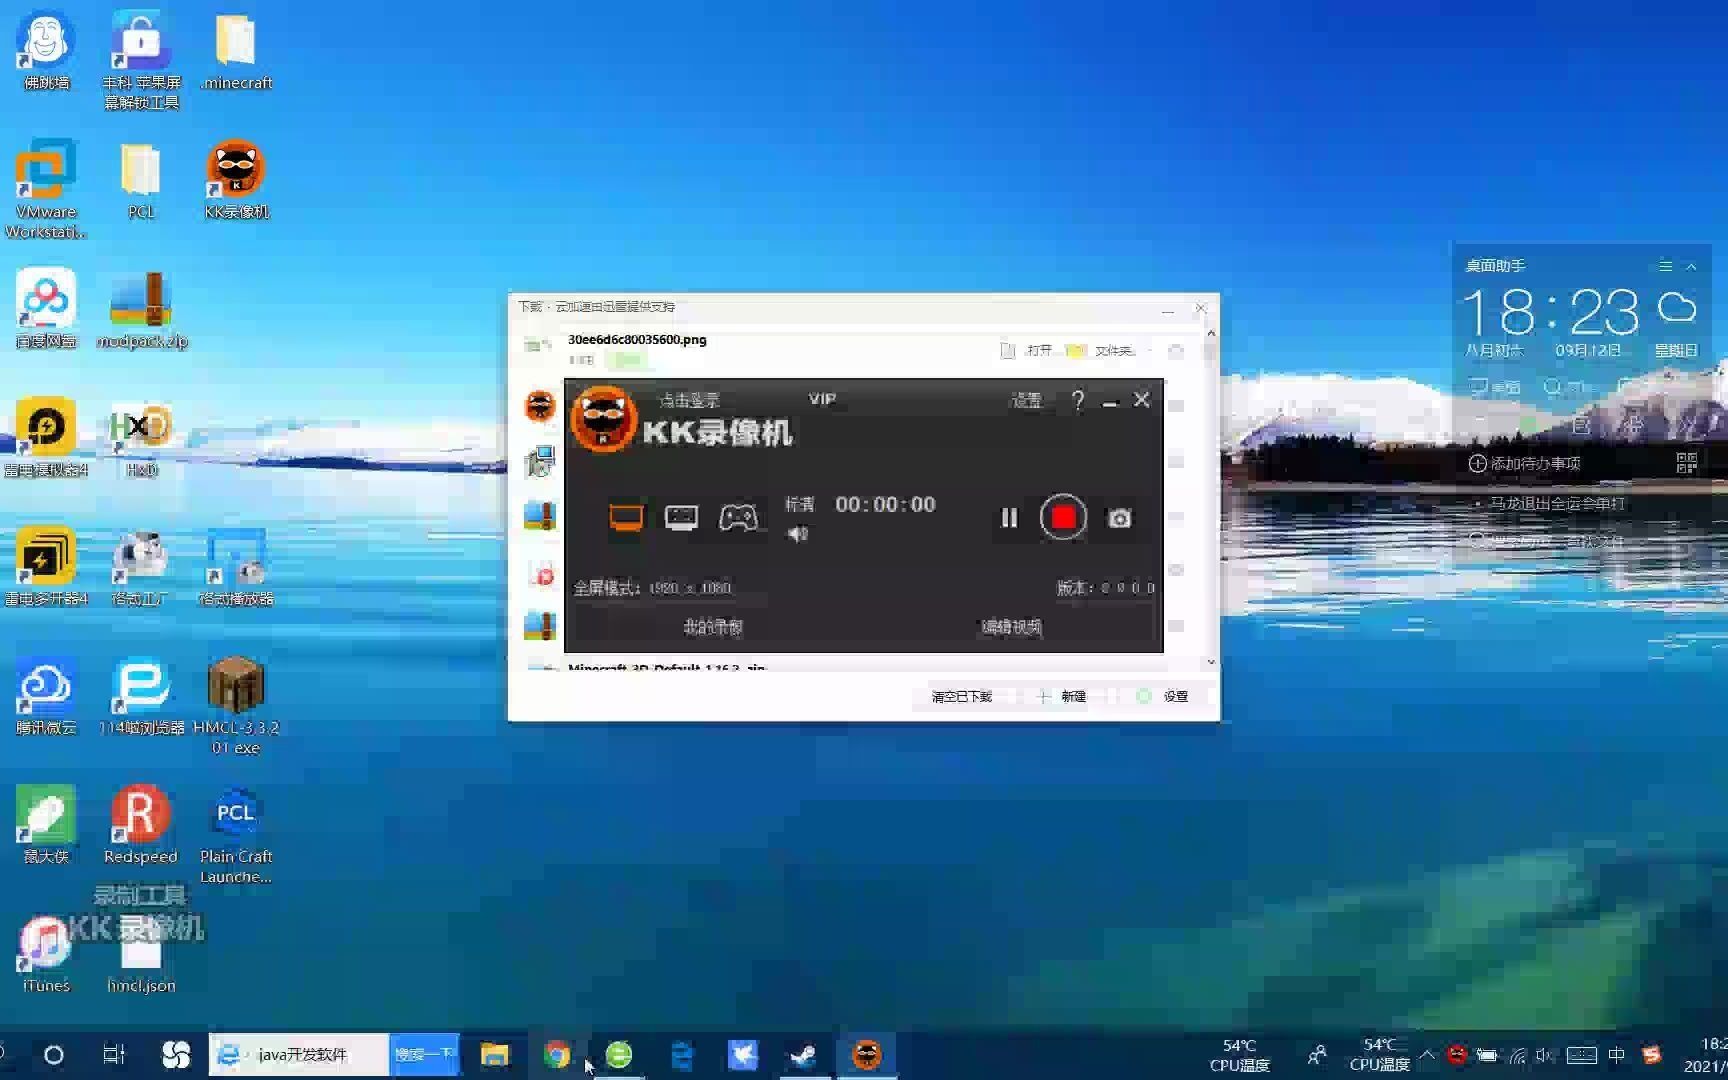This screenshot has height=1080, width=1728.
Task: Open VMware Workstation desktop shortcut
Action: tap(46, 189)
